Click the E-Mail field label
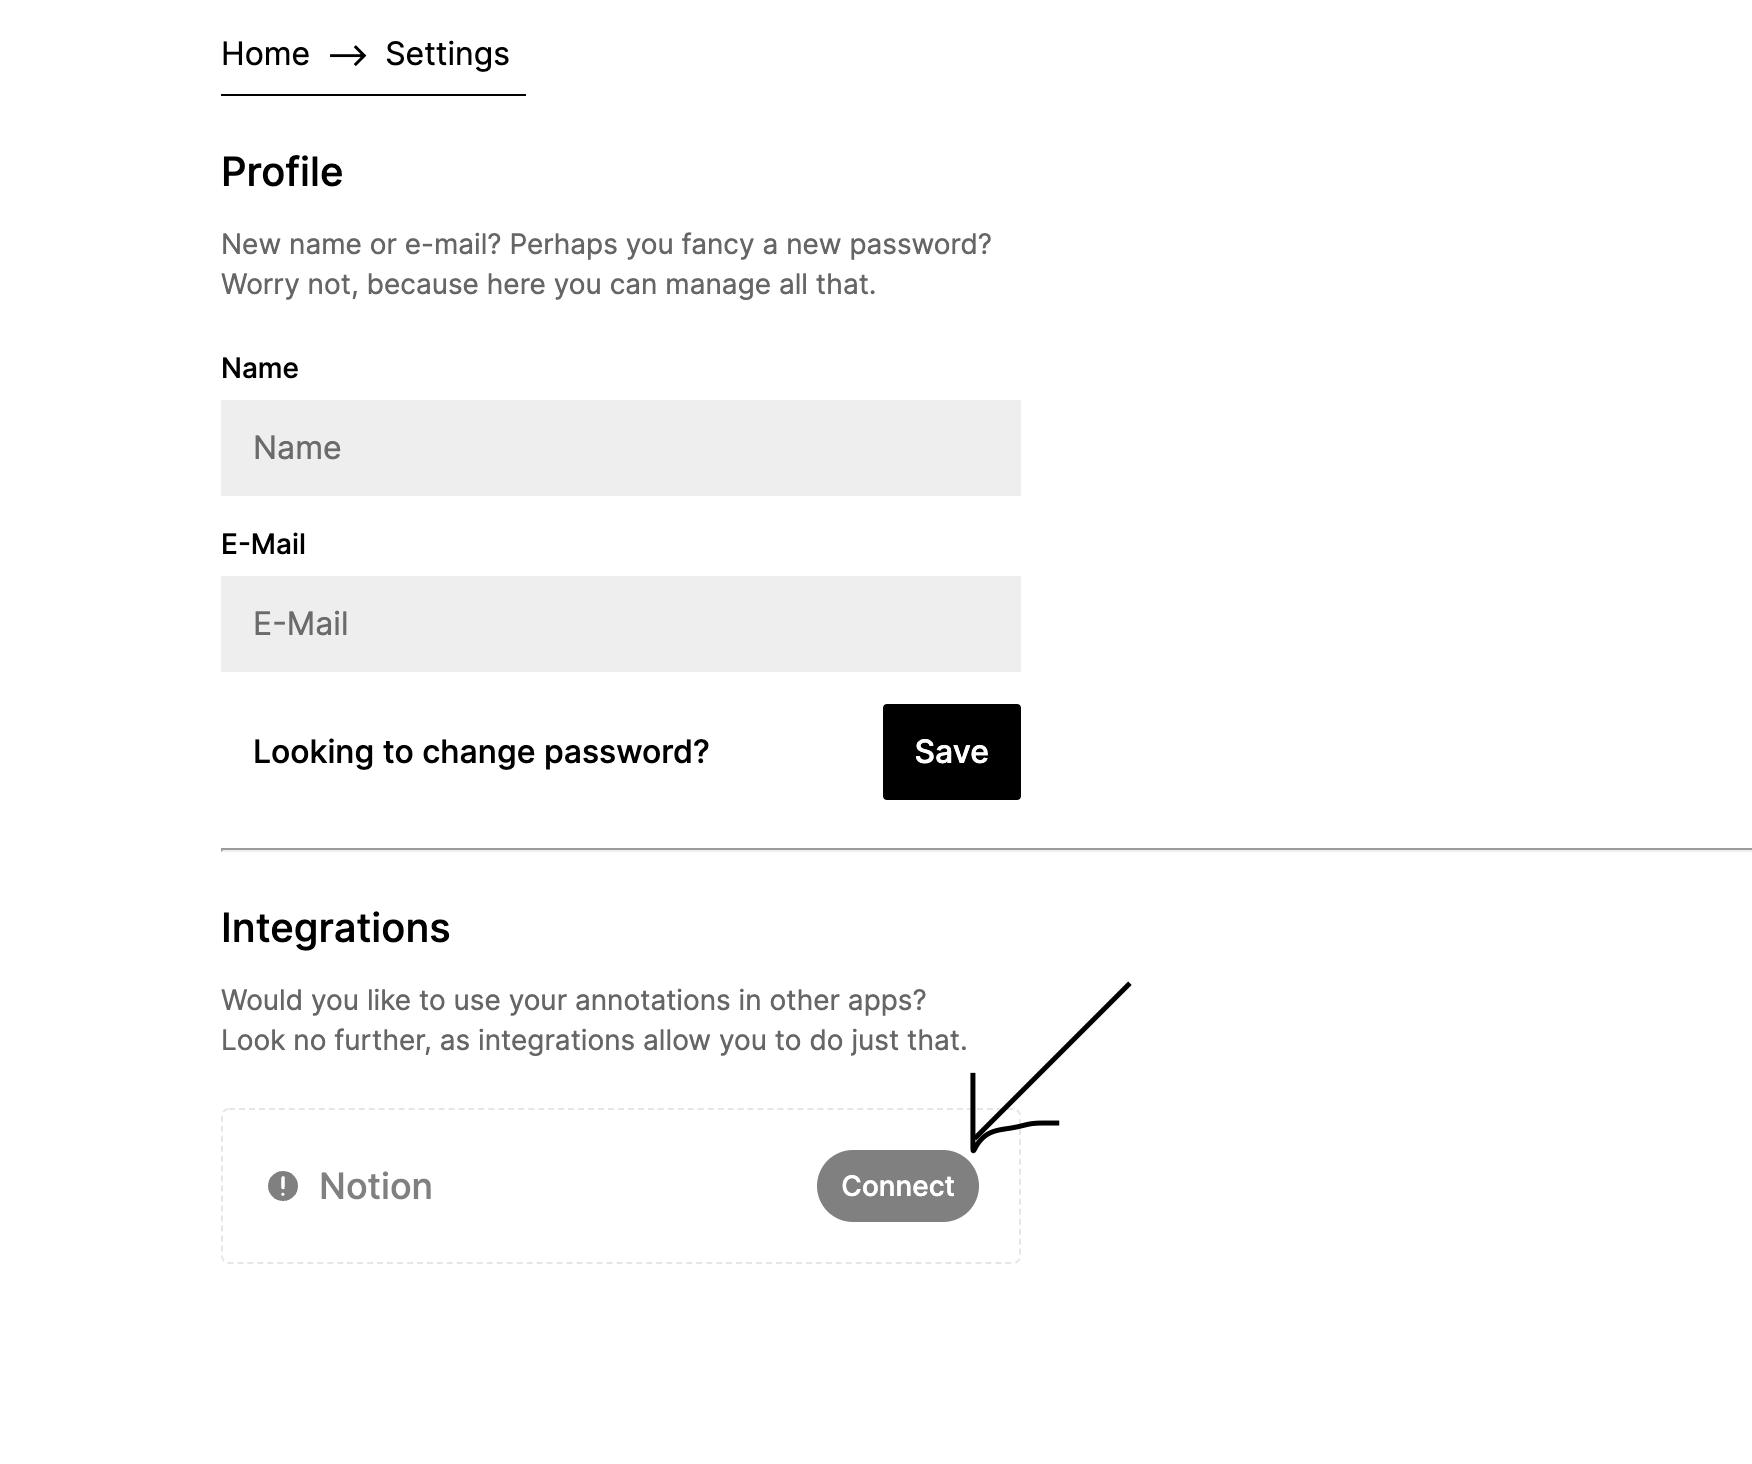The width and height of the screenshot is (1752, 1464). (263, 544)
